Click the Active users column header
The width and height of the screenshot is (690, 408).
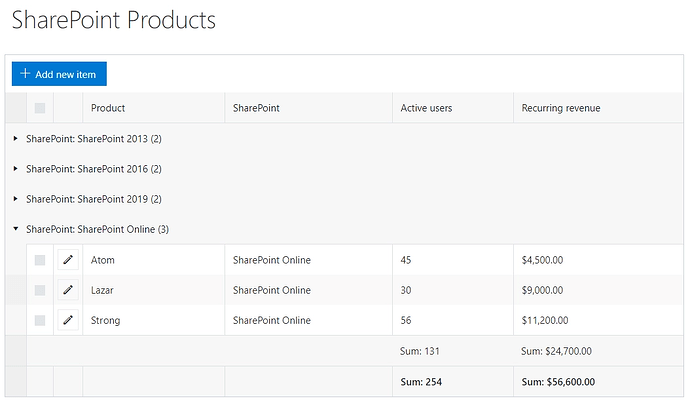click(426, 108)
